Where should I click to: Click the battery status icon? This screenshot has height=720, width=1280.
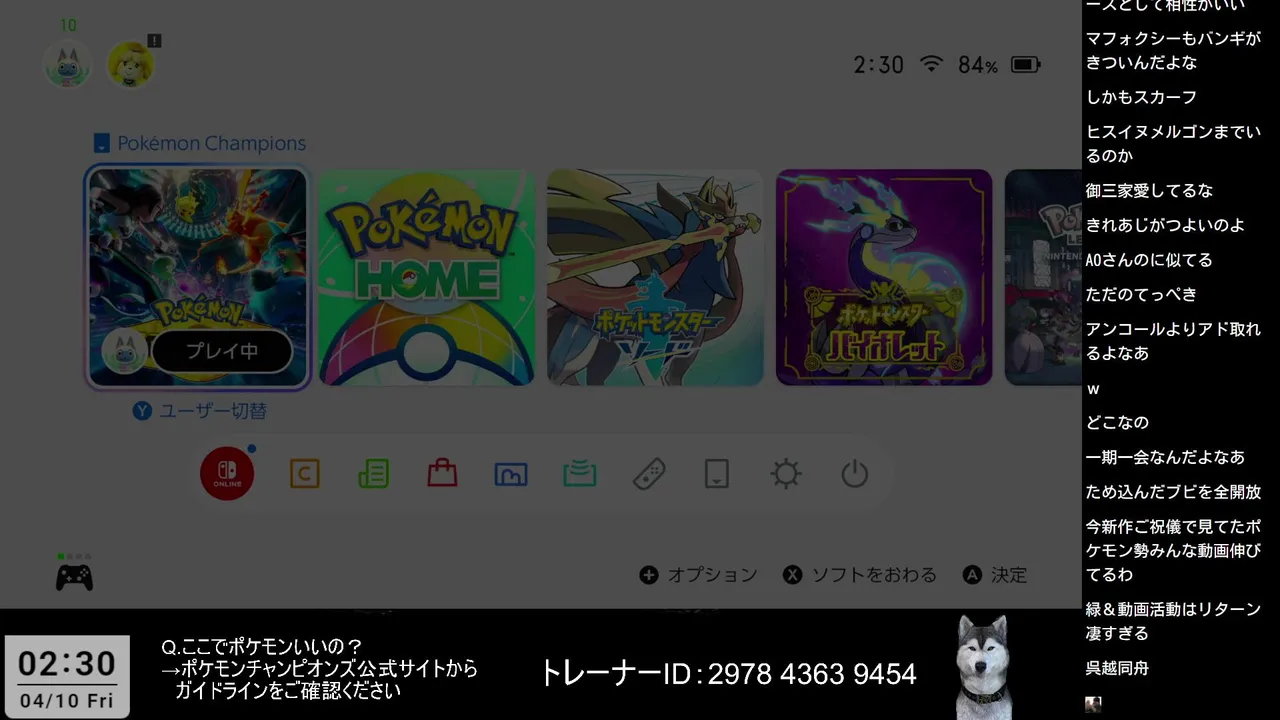(1025, 65)
